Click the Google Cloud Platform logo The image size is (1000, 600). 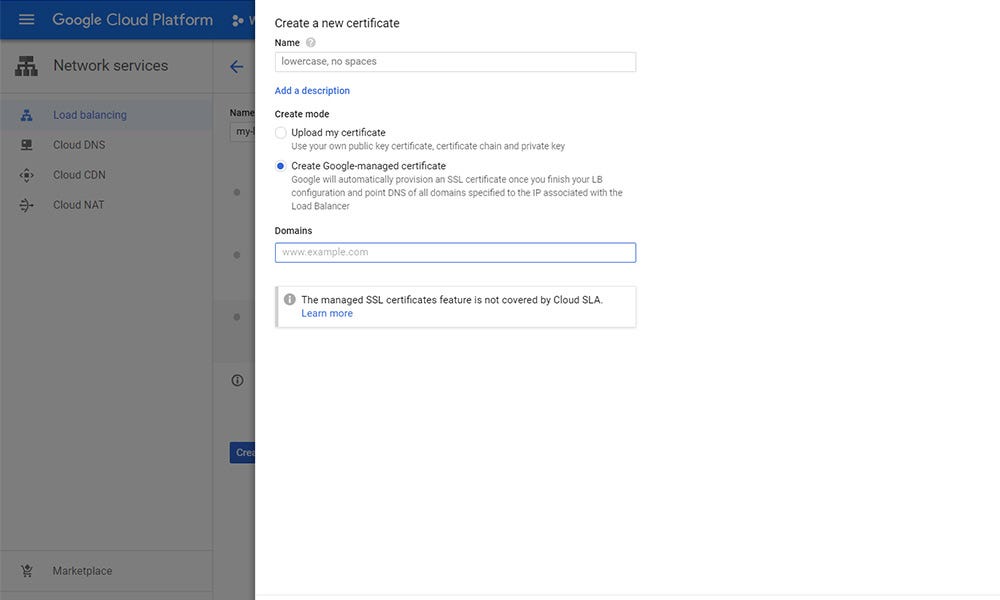coord(133,20)
